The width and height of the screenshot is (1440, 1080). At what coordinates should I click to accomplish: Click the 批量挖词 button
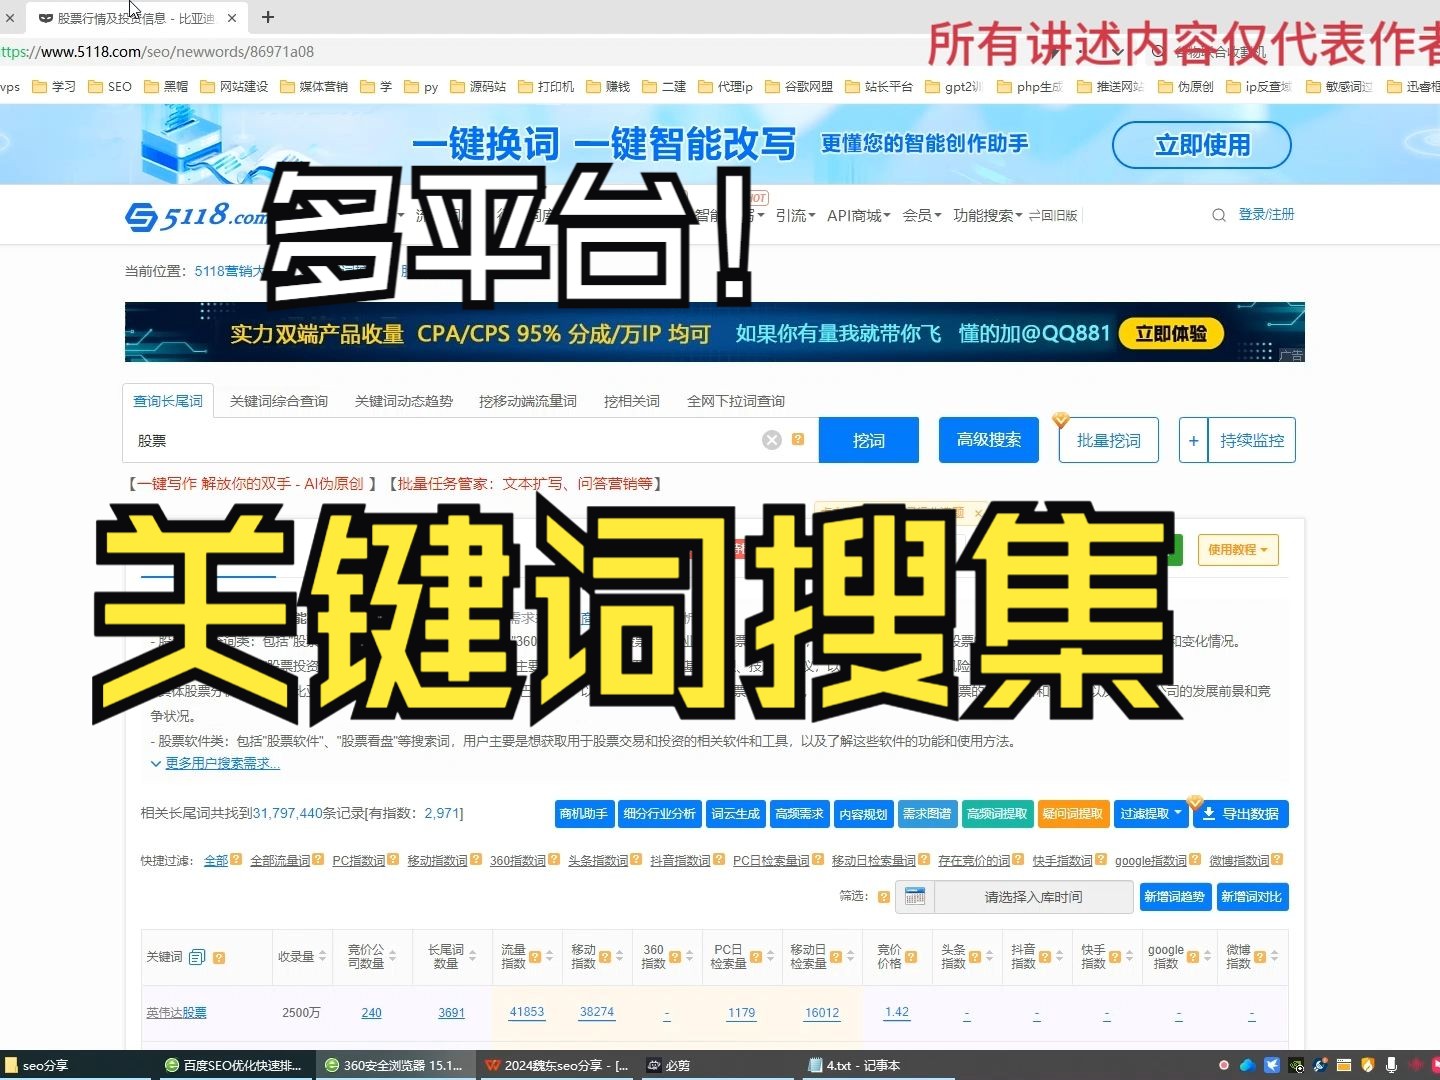[x=1109, y=440]
